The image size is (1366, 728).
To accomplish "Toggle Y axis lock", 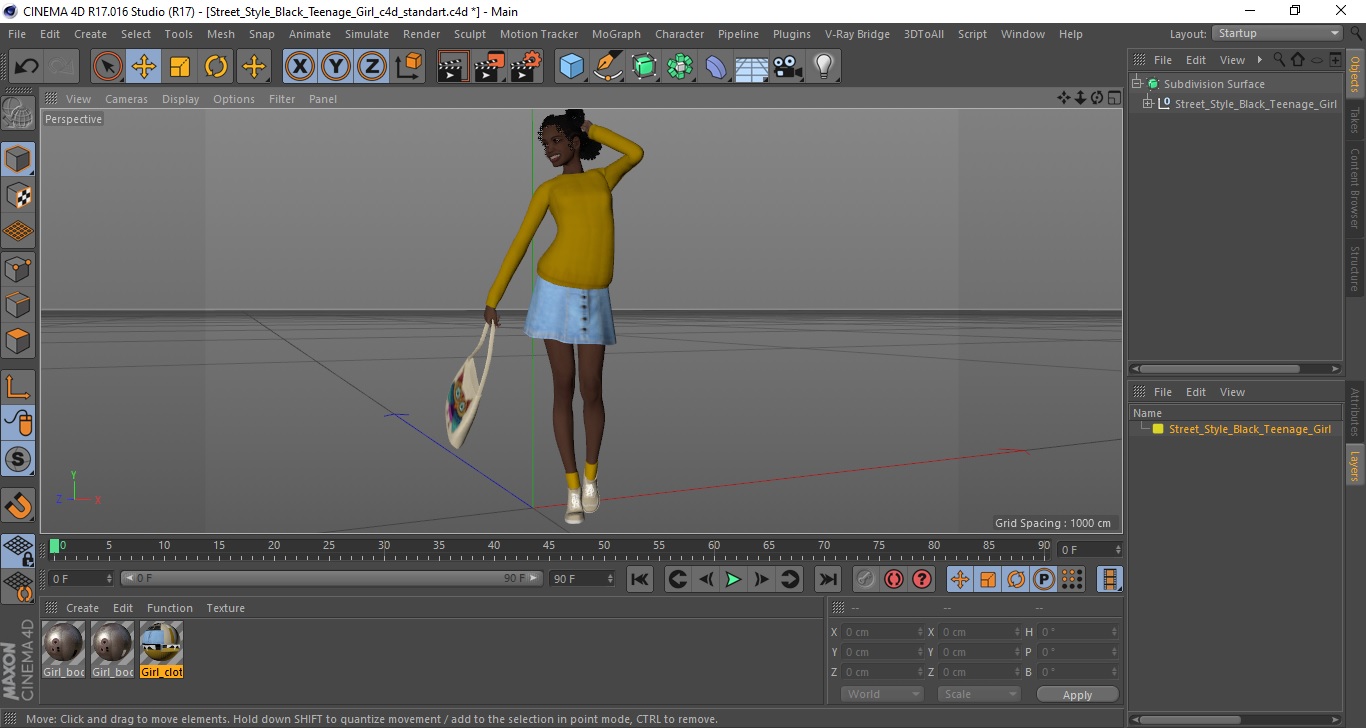I will (x=336, y=67).
